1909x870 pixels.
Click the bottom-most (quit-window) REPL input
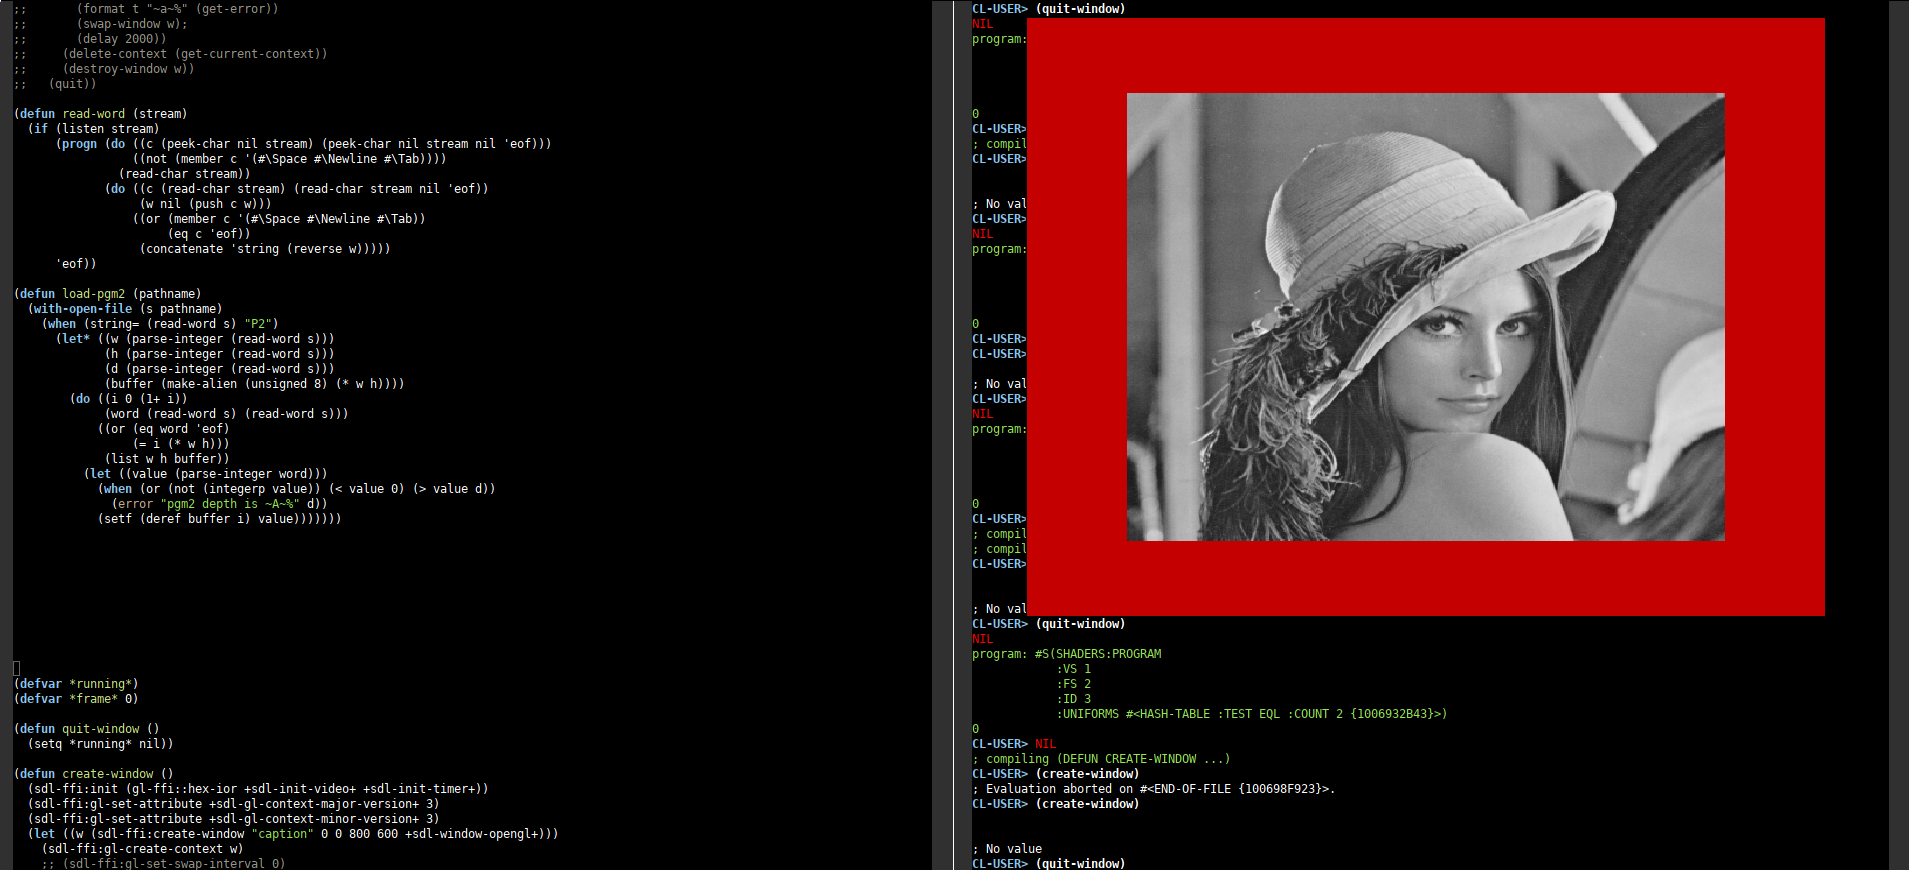tap(1080, 864)
